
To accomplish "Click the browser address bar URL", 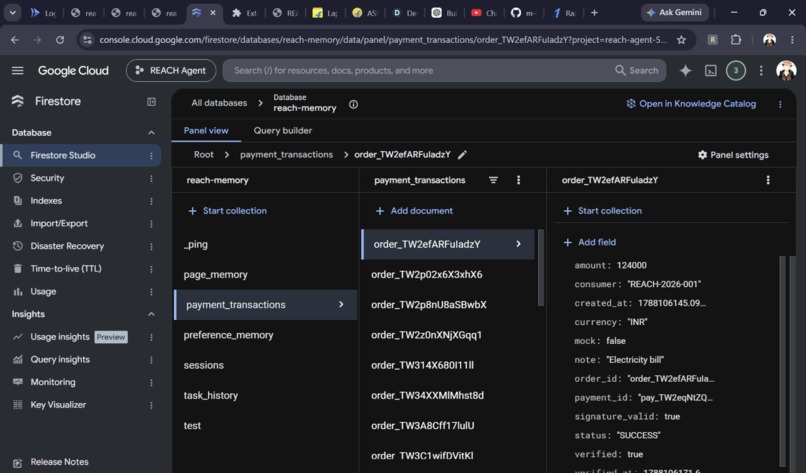I will (x=383, y=40).
